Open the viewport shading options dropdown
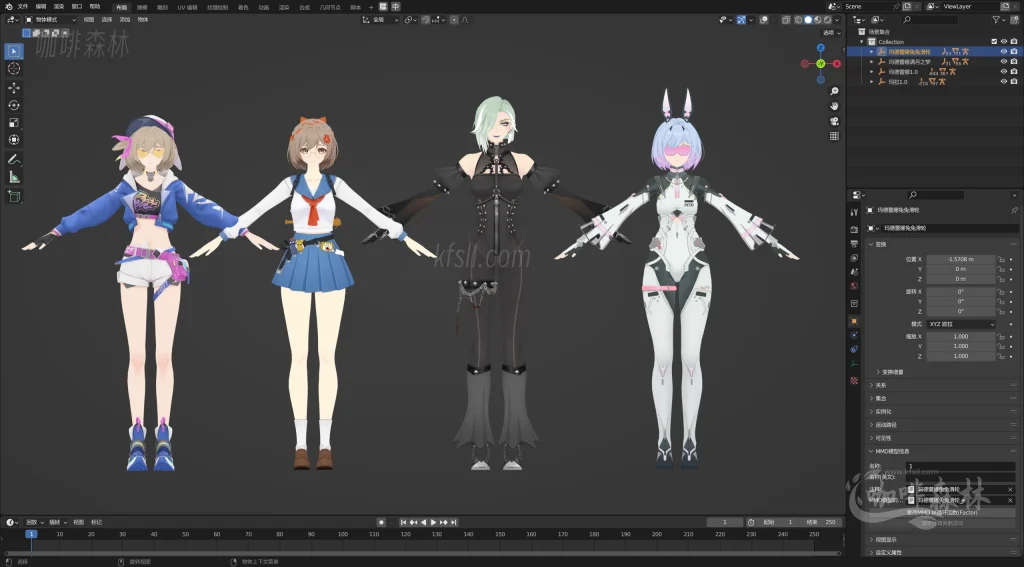 point(838,20)
